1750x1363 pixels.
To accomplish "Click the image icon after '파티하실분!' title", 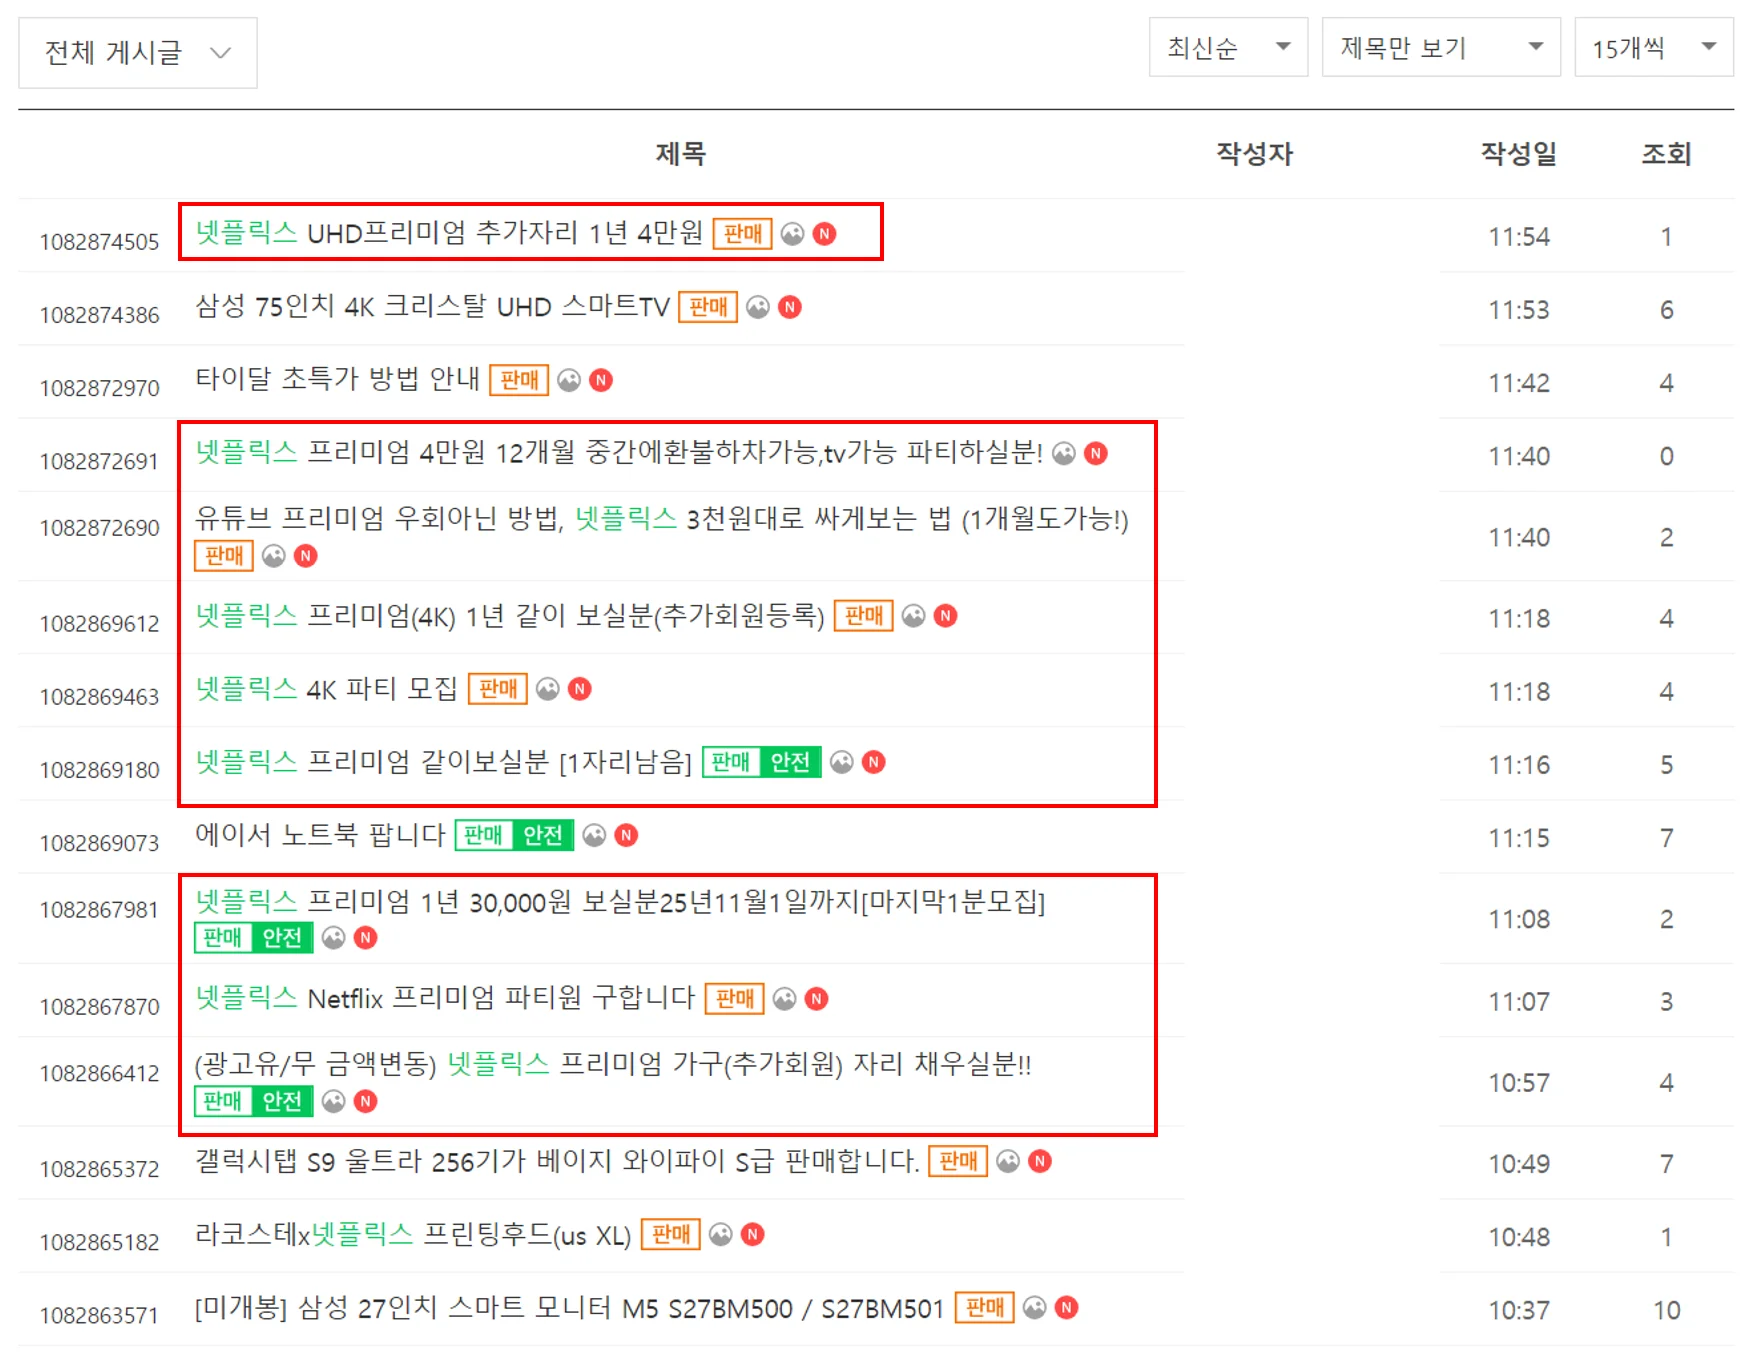I will point(1064,454).
